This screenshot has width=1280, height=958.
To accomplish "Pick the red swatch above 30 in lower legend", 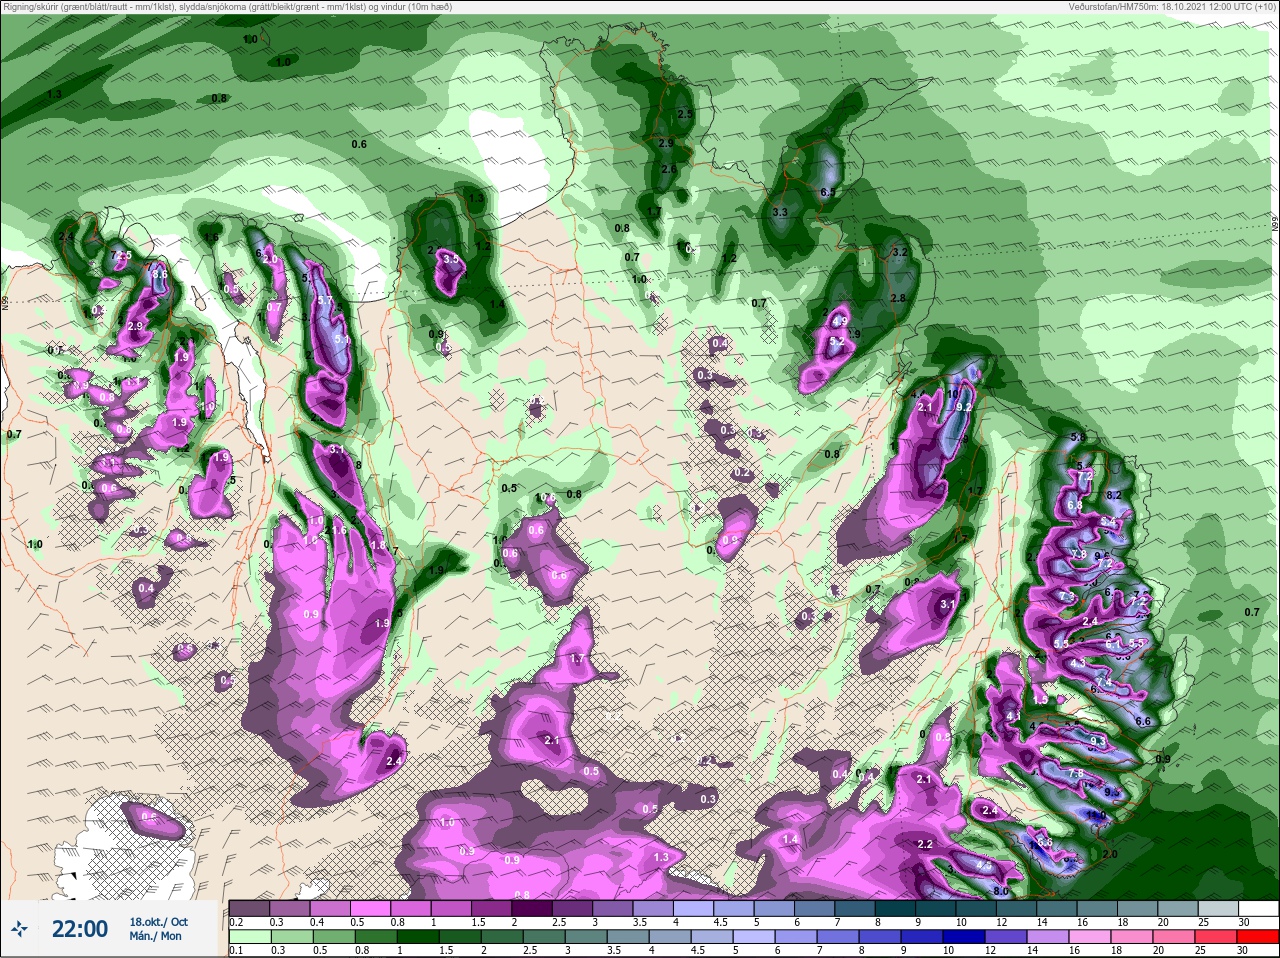I will point(1260,937).
